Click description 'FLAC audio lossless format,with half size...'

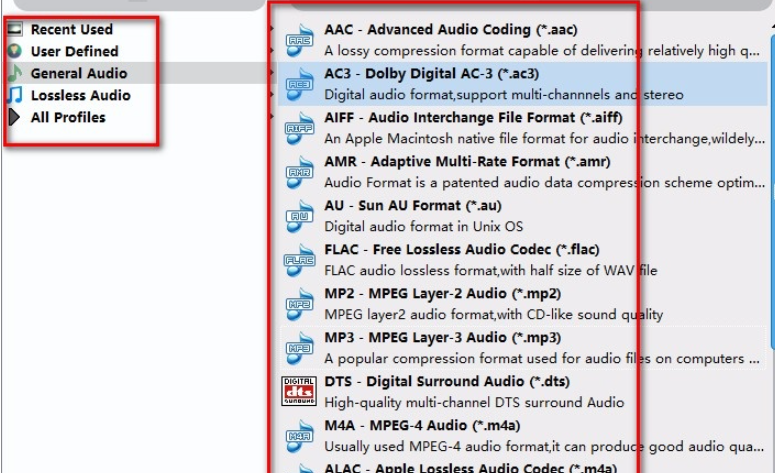tap(491, 271)
